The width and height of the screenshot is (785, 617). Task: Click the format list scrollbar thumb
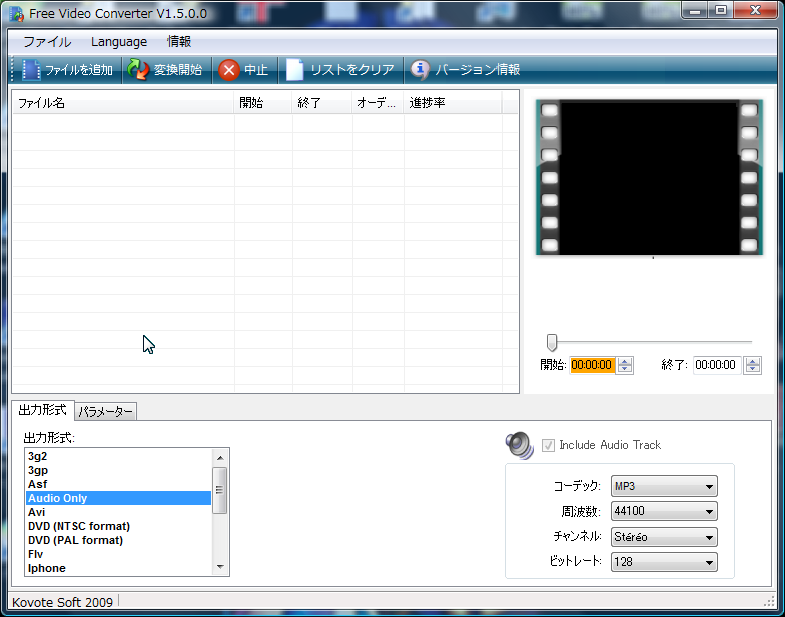point(220,490)
